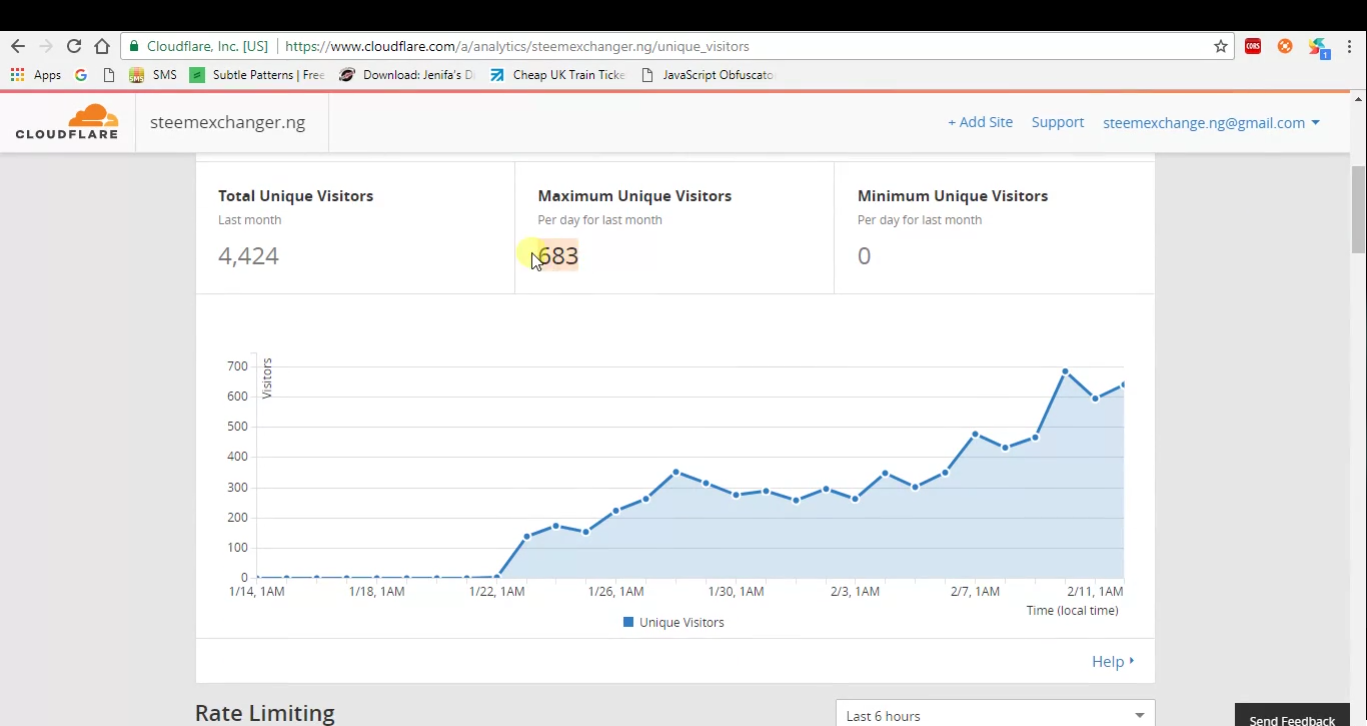The image size is (1367, 726).
Task: Open the multicolored S extension with badge
Action: [x=1319, y=47]
